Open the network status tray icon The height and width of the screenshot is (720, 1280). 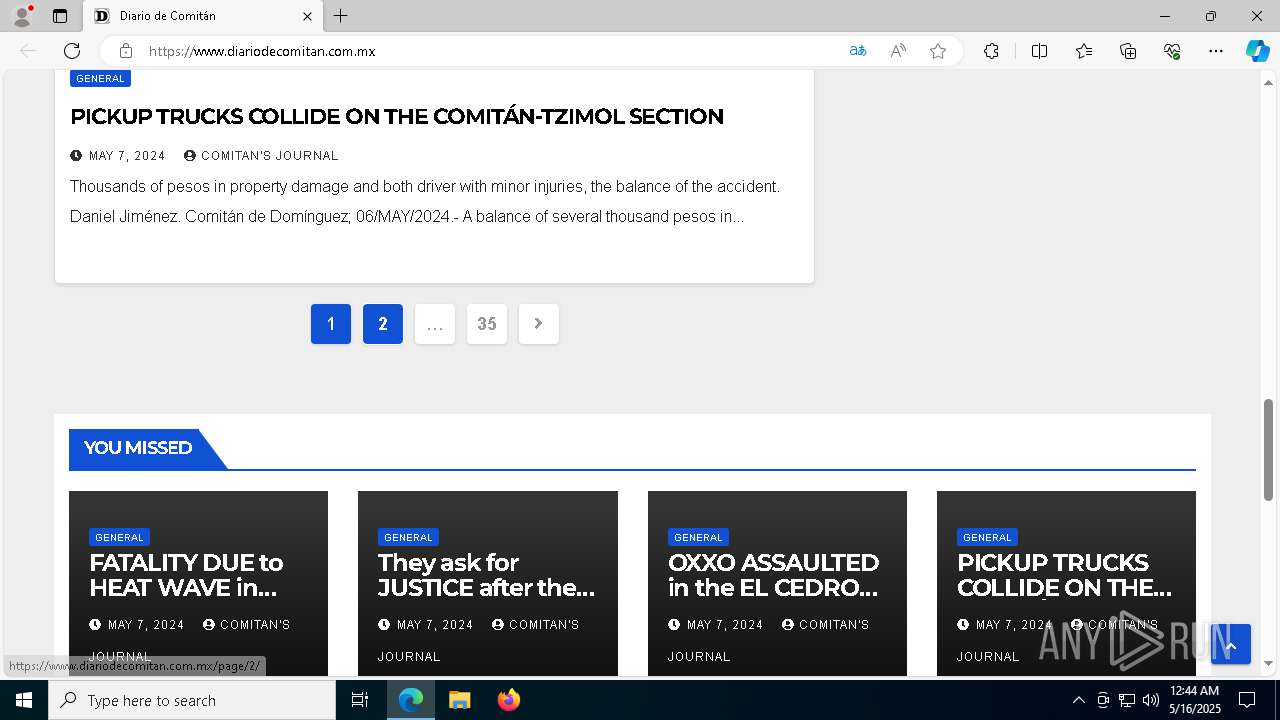coord(1127,700)
